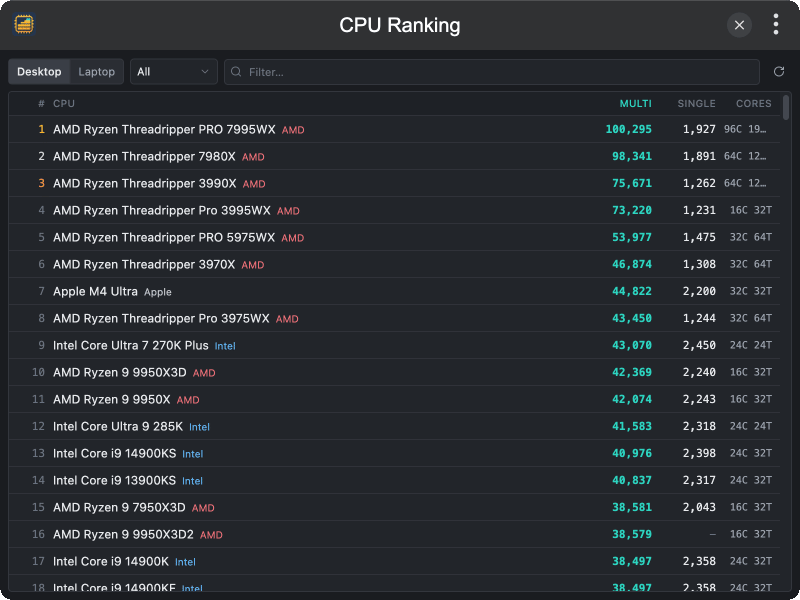Click the # rank column header
800x600 pixels.
[x=41, y=104]
